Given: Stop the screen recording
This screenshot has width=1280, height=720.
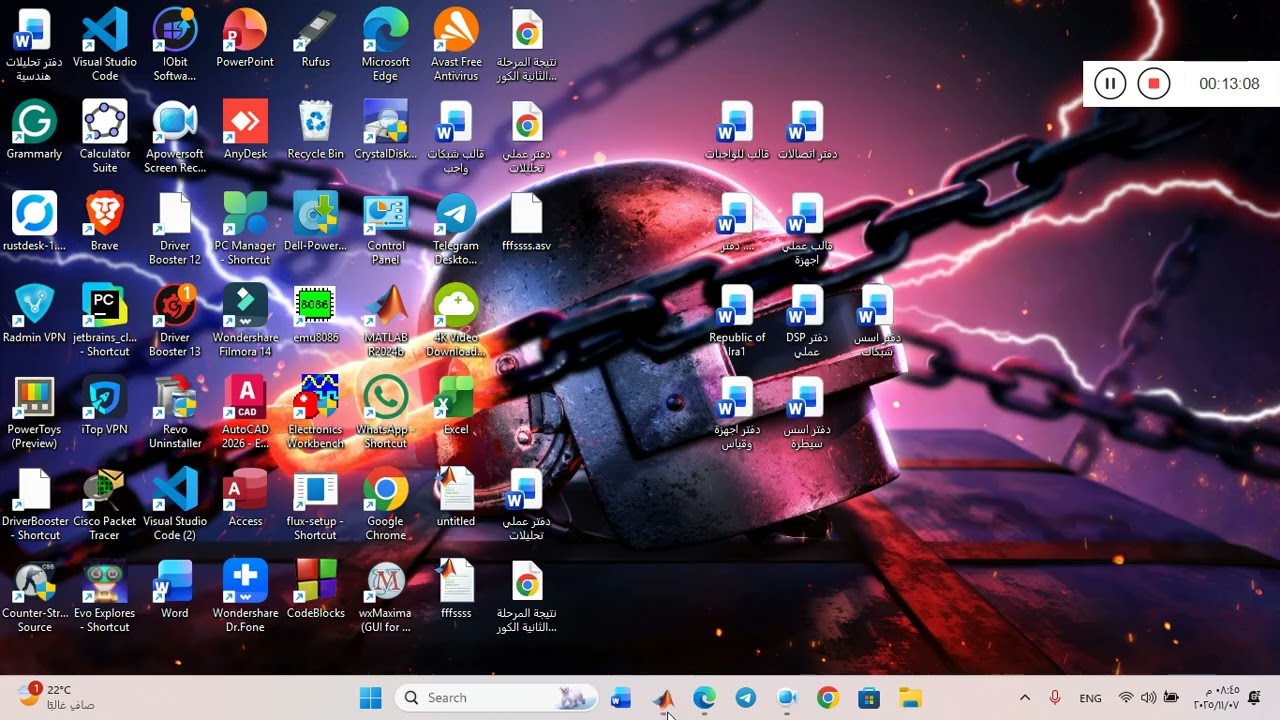Looking at the screenshot, I should click(1153, 84).
